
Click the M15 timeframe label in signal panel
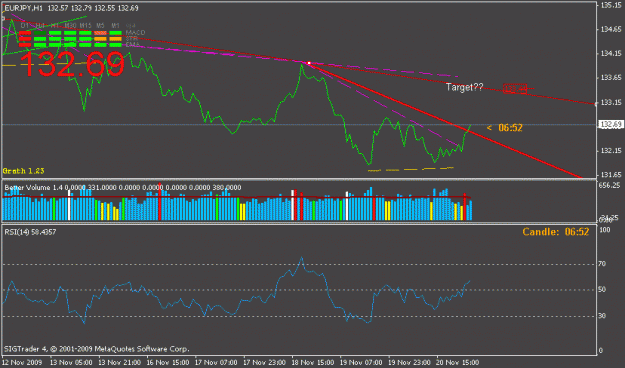click(x=85, y=26)
